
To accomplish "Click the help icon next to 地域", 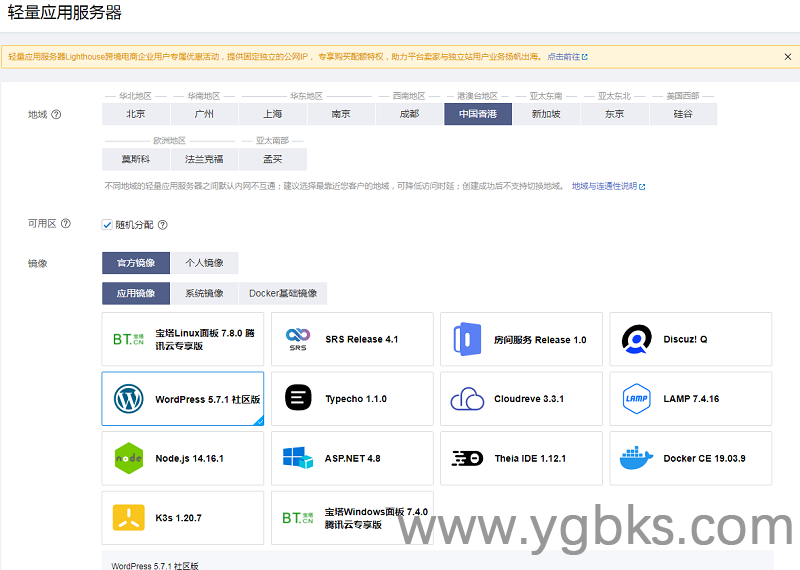I will pyautogui.click(x=56, y=115).
